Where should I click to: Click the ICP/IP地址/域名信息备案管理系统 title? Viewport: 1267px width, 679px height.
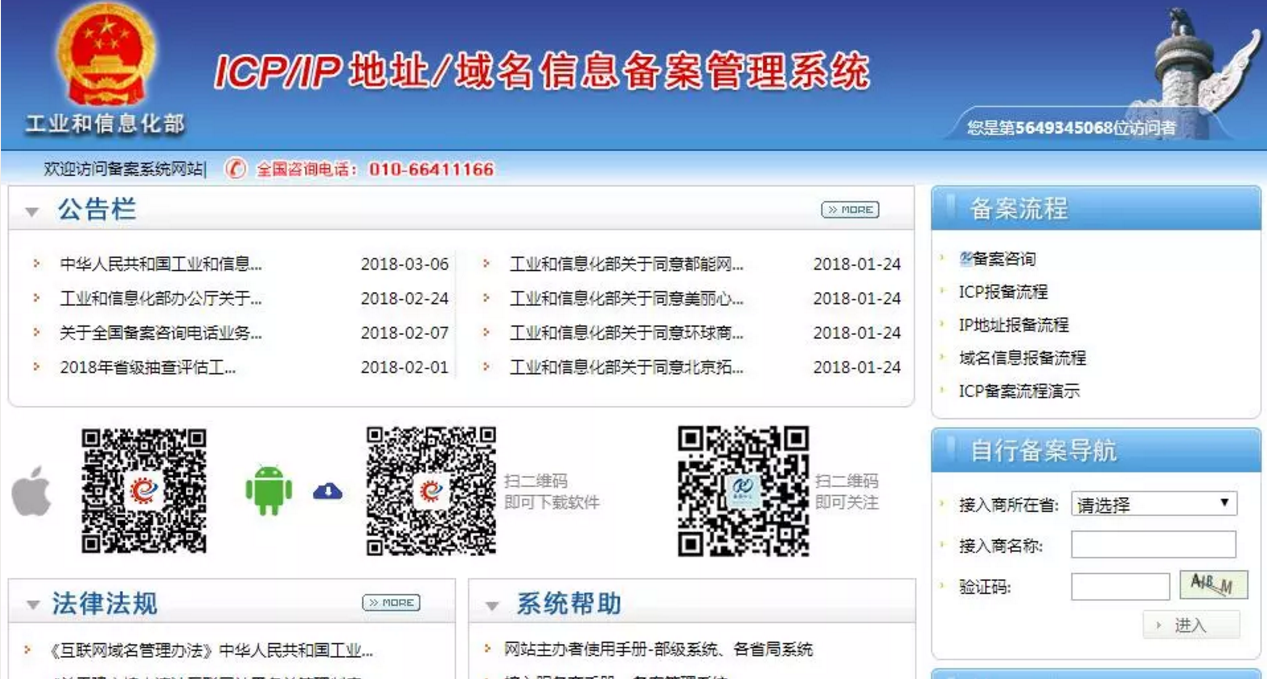[x=541, y=72]
